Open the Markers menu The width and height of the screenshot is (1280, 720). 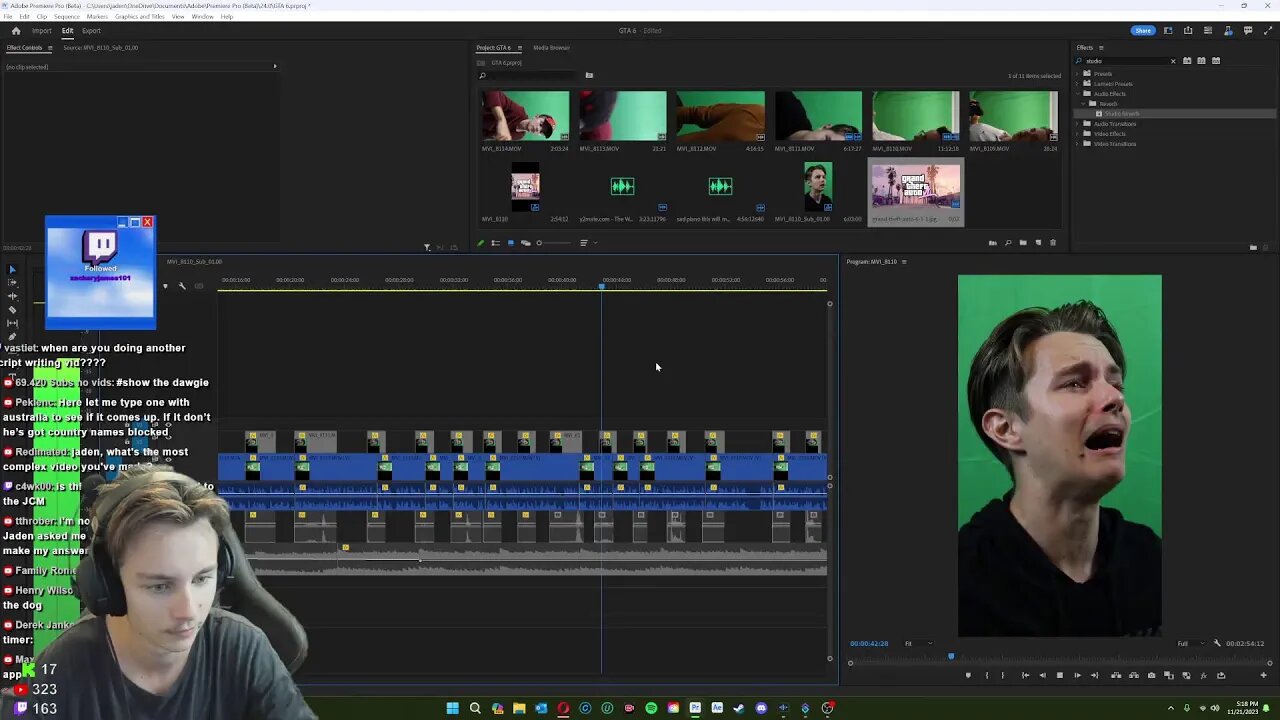97,17
